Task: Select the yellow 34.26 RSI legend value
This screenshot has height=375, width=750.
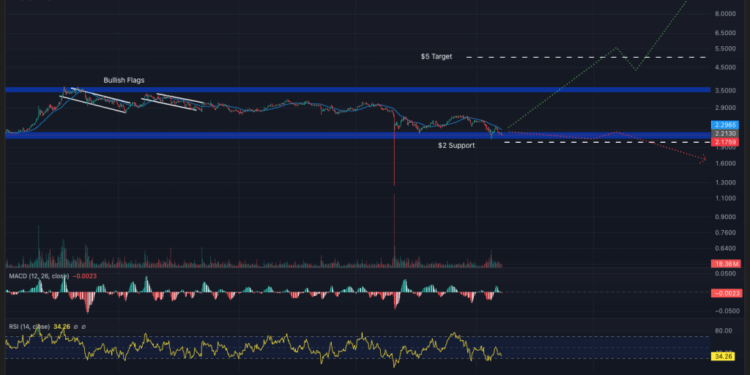Action: [x=62, y=327]
